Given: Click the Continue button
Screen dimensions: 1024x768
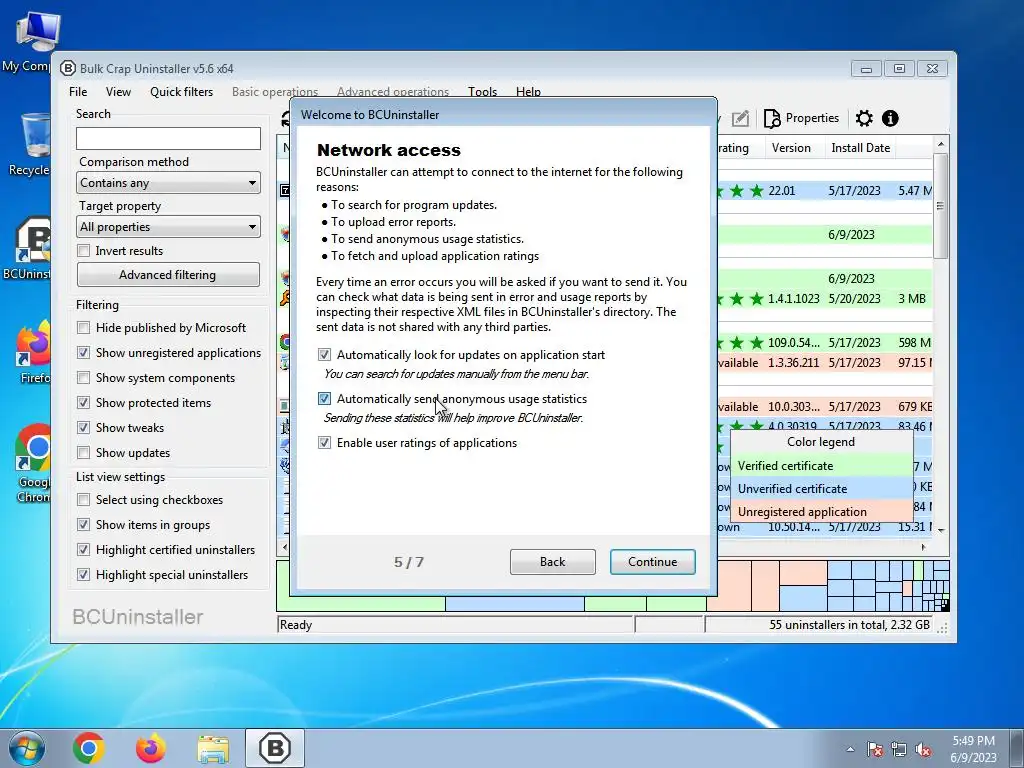Looking at the screenshot, I should [652, 562].
